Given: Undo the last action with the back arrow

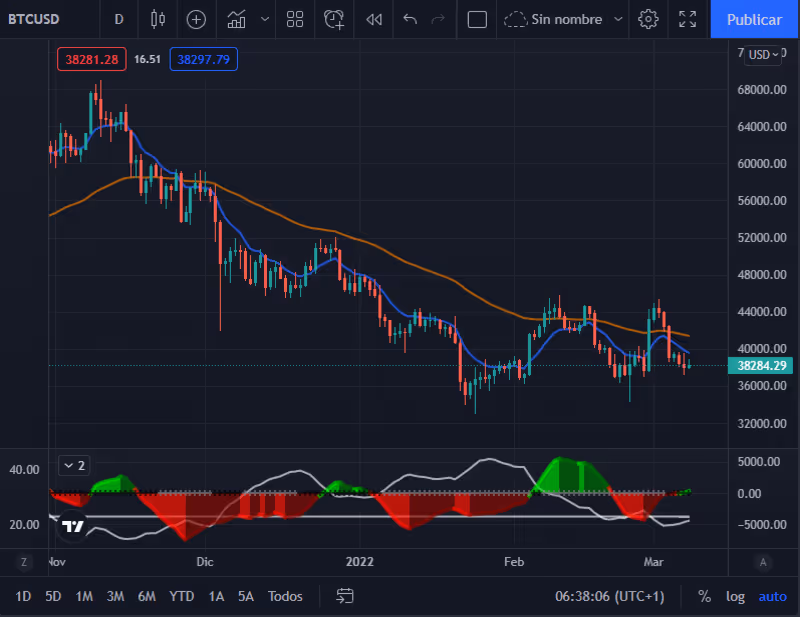Looking at the screenshot, I should 410,19.
